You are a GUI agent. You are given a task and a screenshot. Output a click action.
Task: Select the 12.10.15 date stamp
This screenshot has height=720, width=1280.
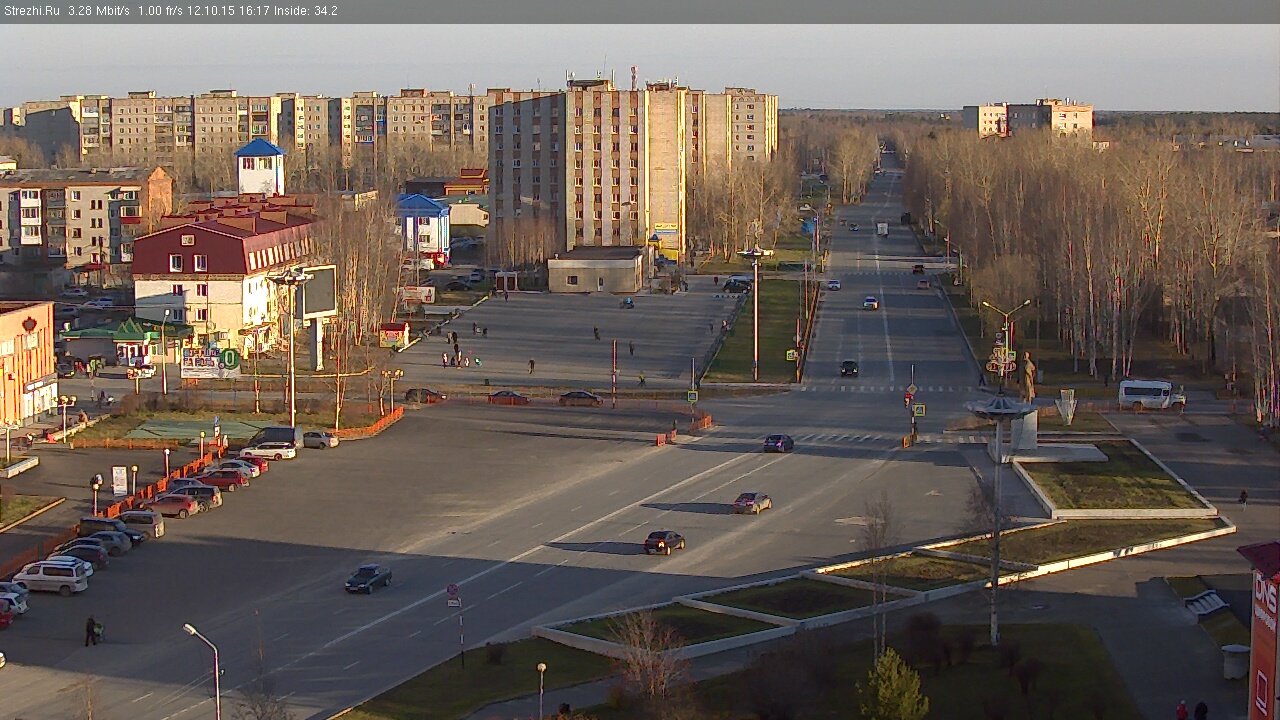[x=210, y=11]
